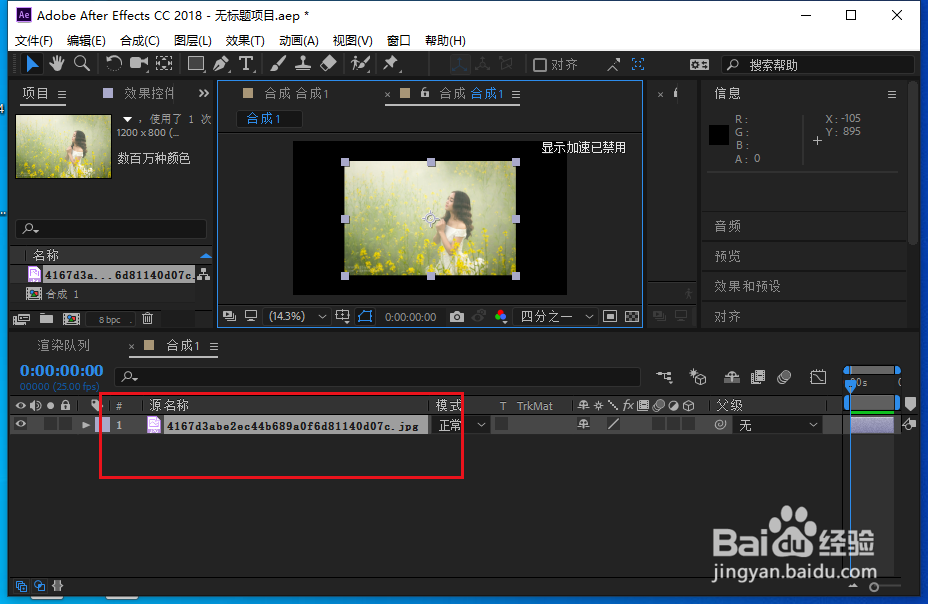Select the Zoom tool
Screen dimensions: 928x604
[80, 63]
